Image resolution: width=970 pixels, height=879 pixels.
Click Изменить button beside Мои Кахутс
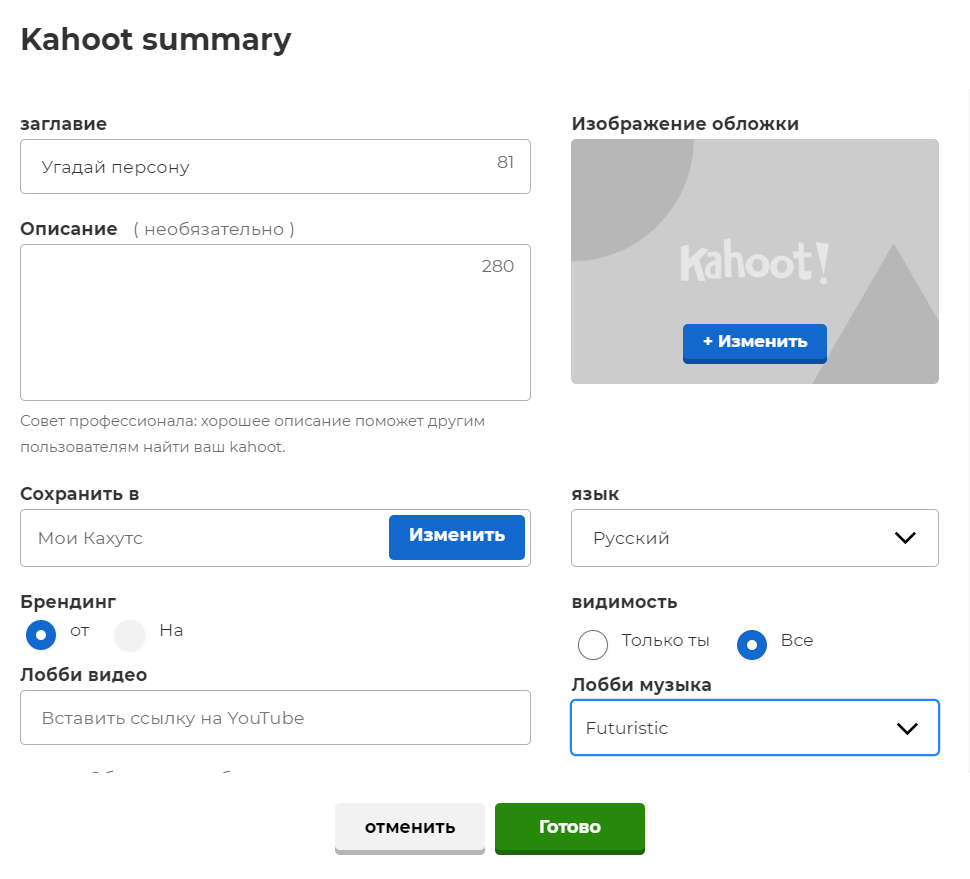(x=457, y=537)
